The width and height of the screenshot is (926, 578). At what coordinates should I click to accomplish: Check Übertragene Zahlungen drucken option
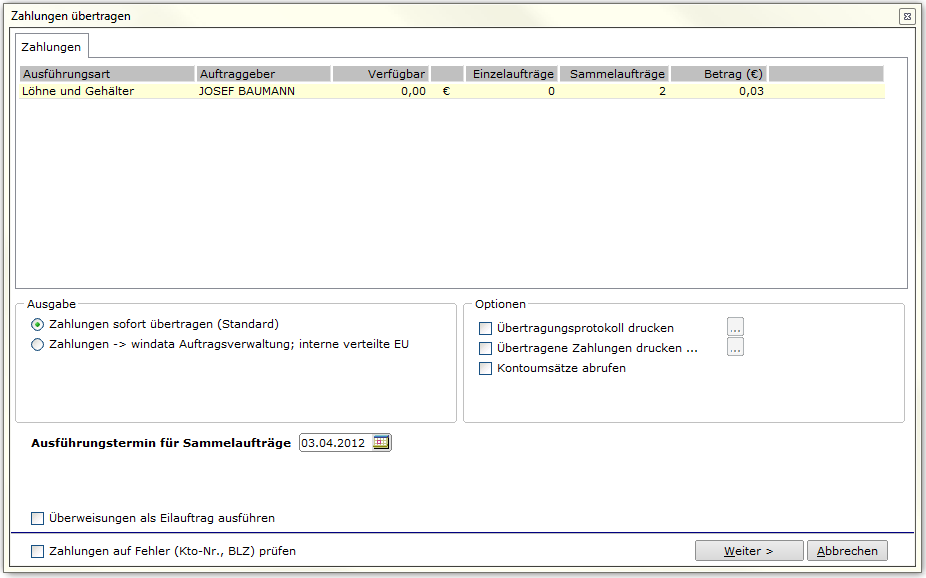[485, 348]
